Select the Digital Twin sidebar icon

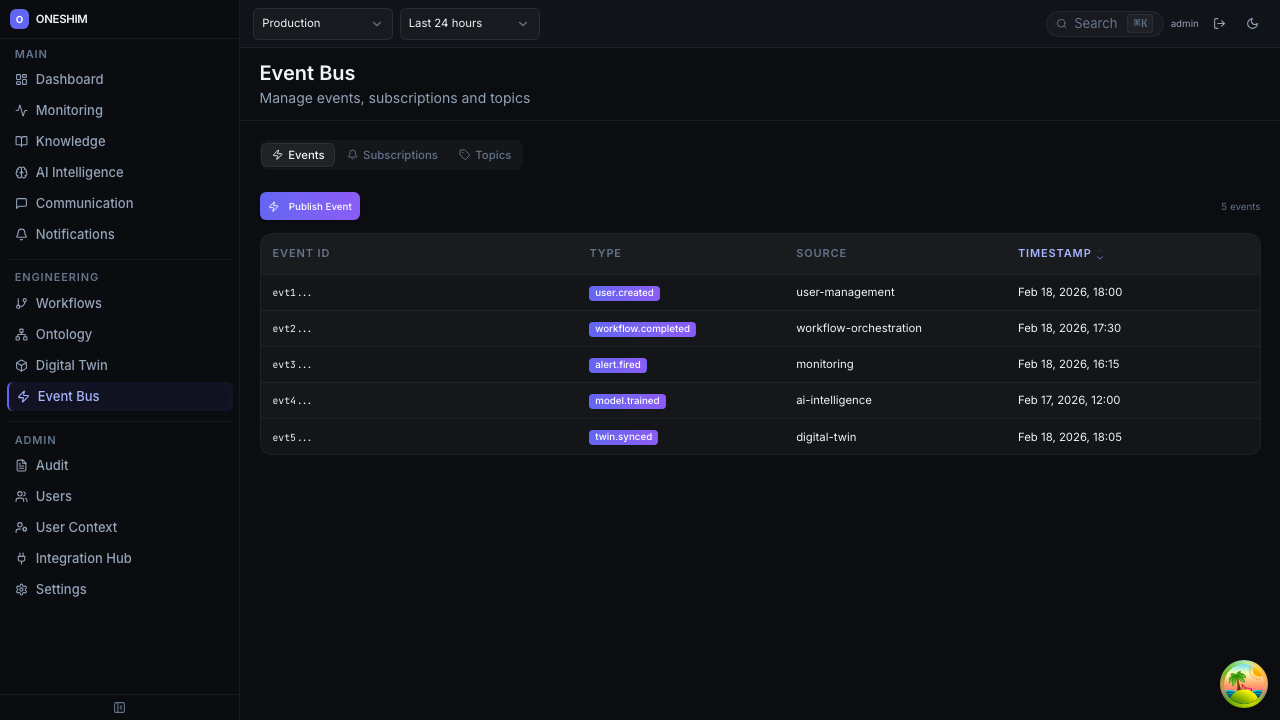coord(21,365)
